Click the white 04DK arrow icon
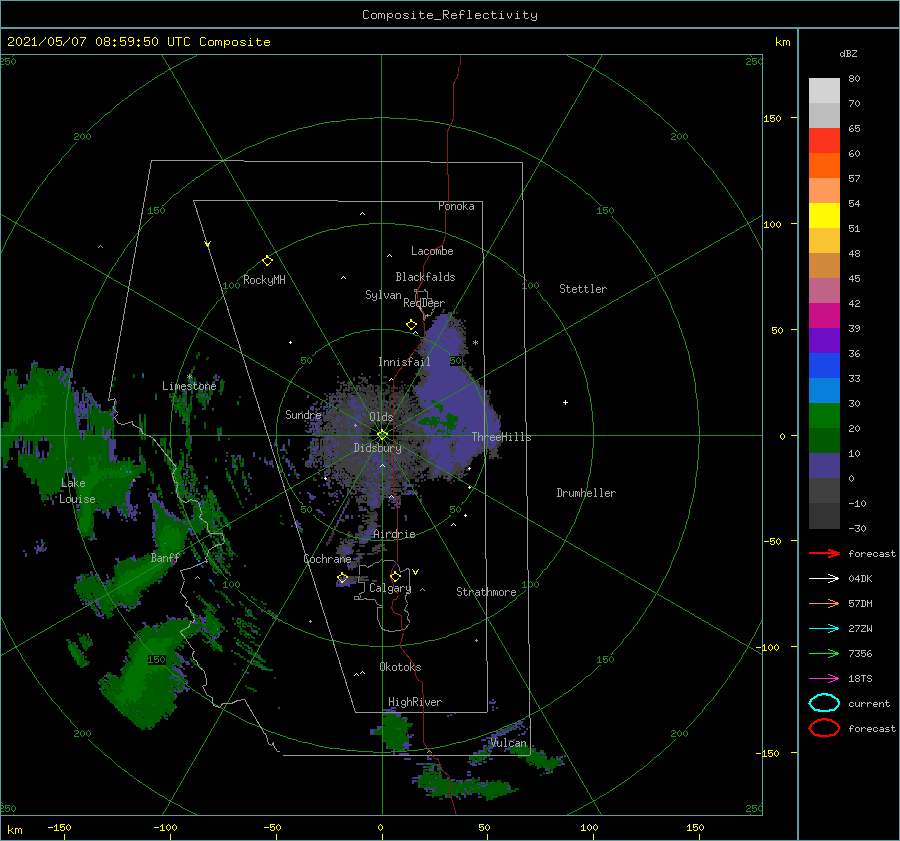The height and width of the screenshot is (841, 900). pos(824,579)
